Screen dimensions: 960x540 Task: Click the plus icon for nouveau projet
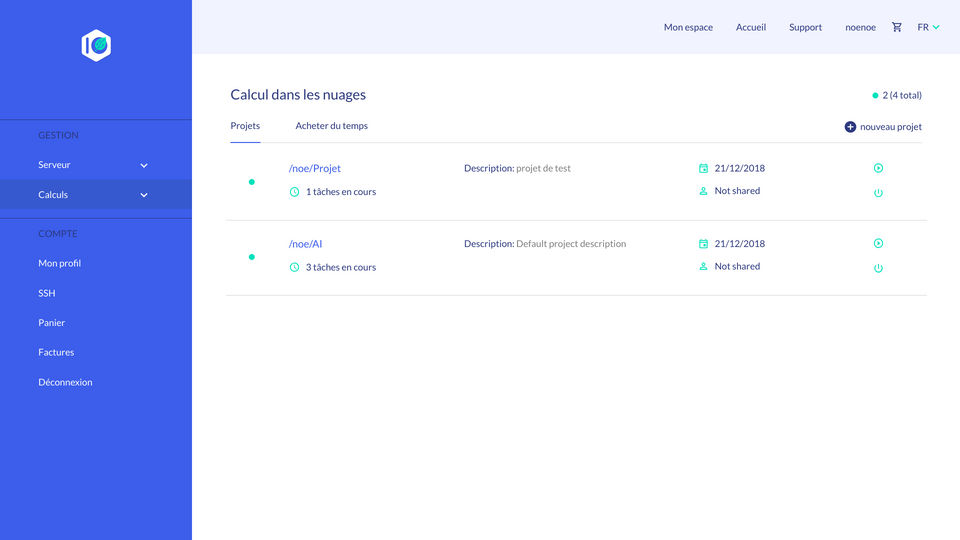[x=850, y=127]
